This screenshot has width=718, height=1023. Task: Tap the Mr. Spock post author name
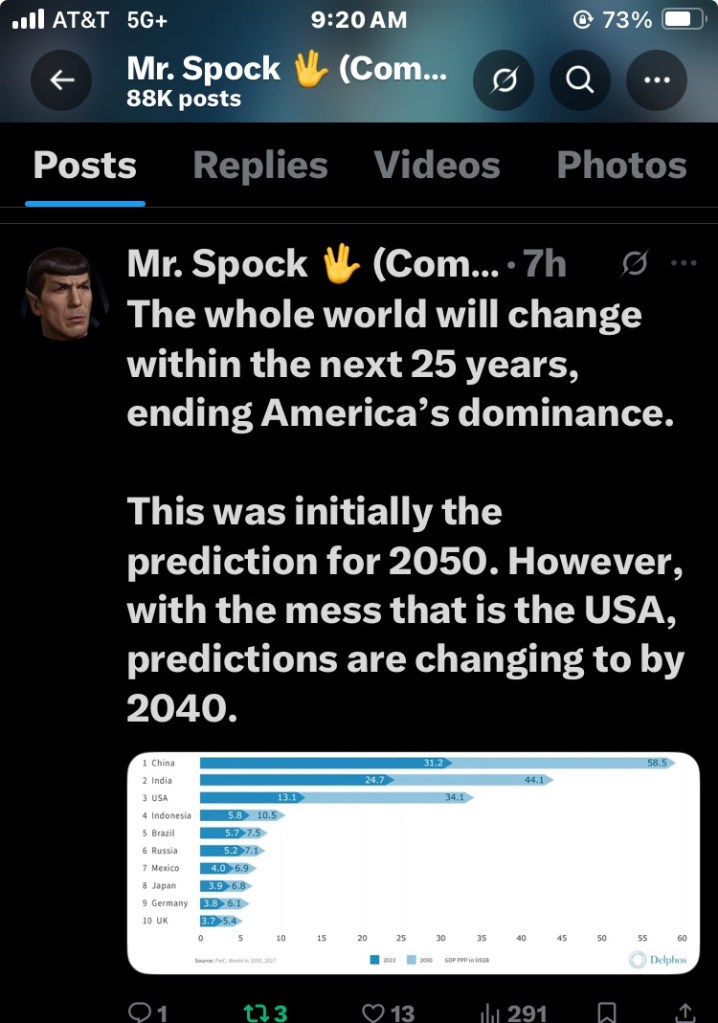218,264
